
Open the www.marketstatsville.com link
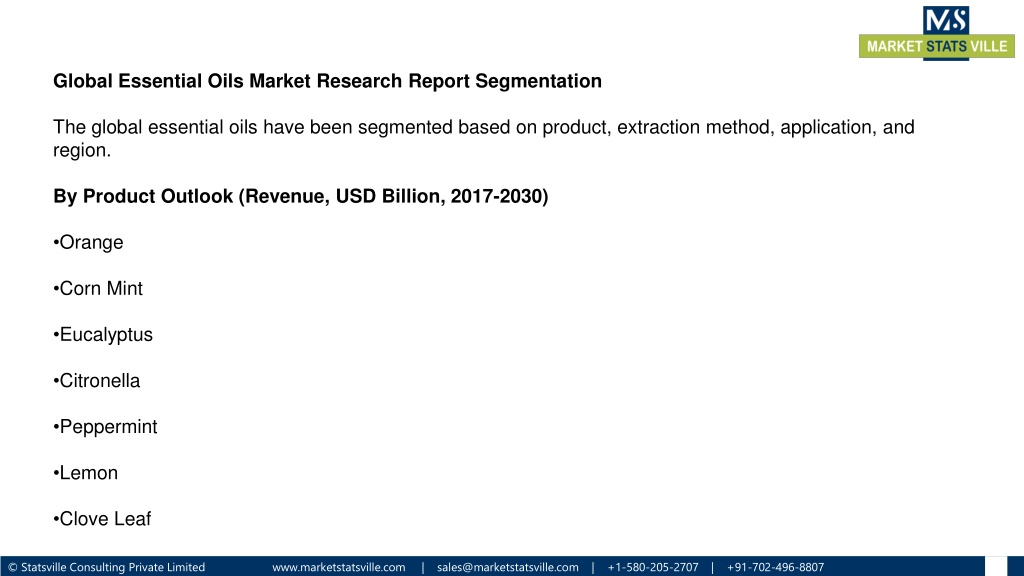coord(338,567)
